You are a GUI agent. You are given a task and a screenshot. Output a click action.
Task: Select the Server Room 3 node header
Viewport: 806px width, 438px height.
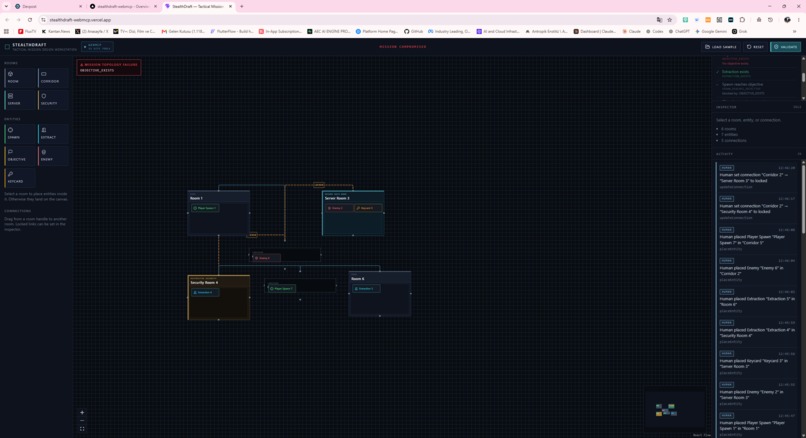tap(353, 197)
